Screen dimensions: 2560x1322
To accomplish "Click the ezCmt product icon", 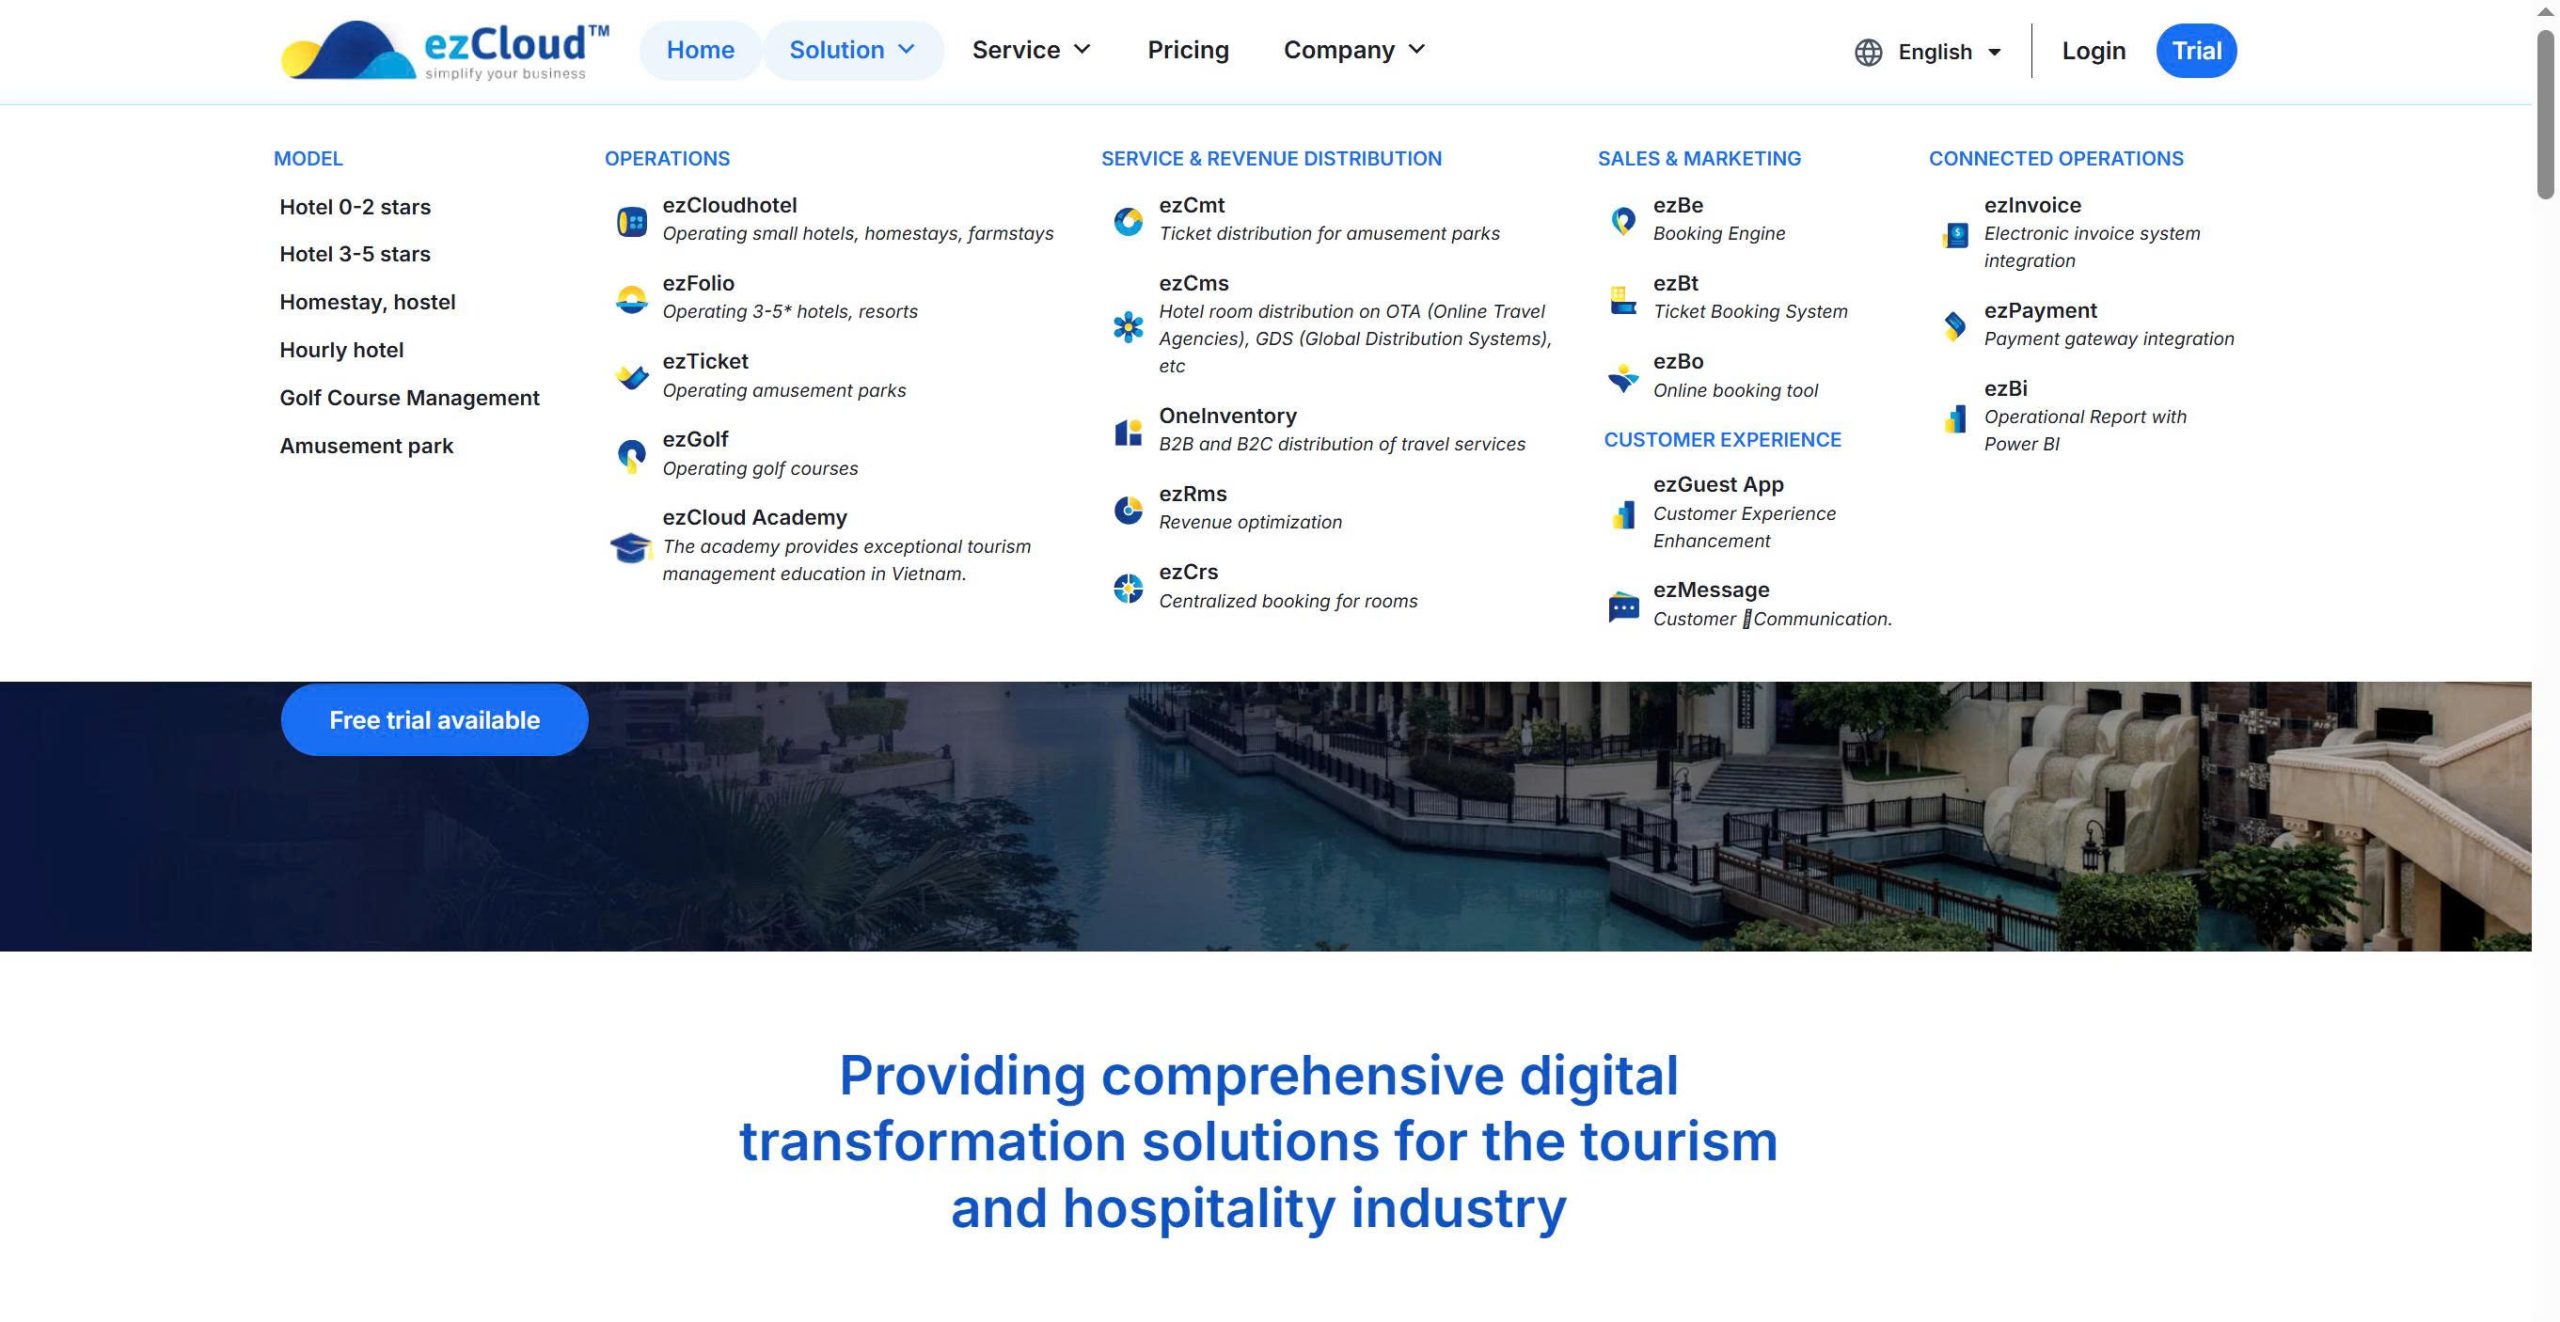I will point(1128,221).
